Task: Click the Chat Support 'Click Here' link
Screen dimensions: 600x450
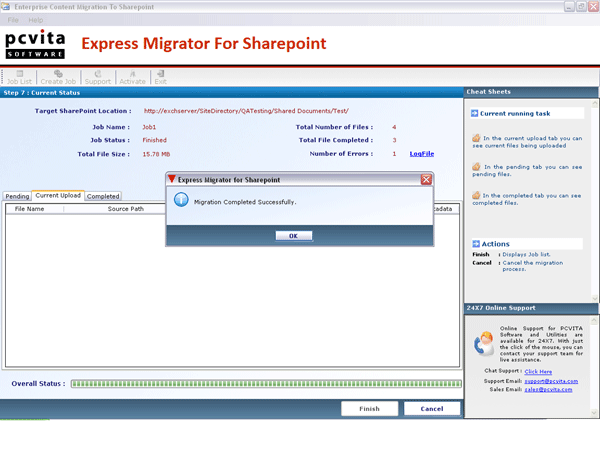Action: 538,371
